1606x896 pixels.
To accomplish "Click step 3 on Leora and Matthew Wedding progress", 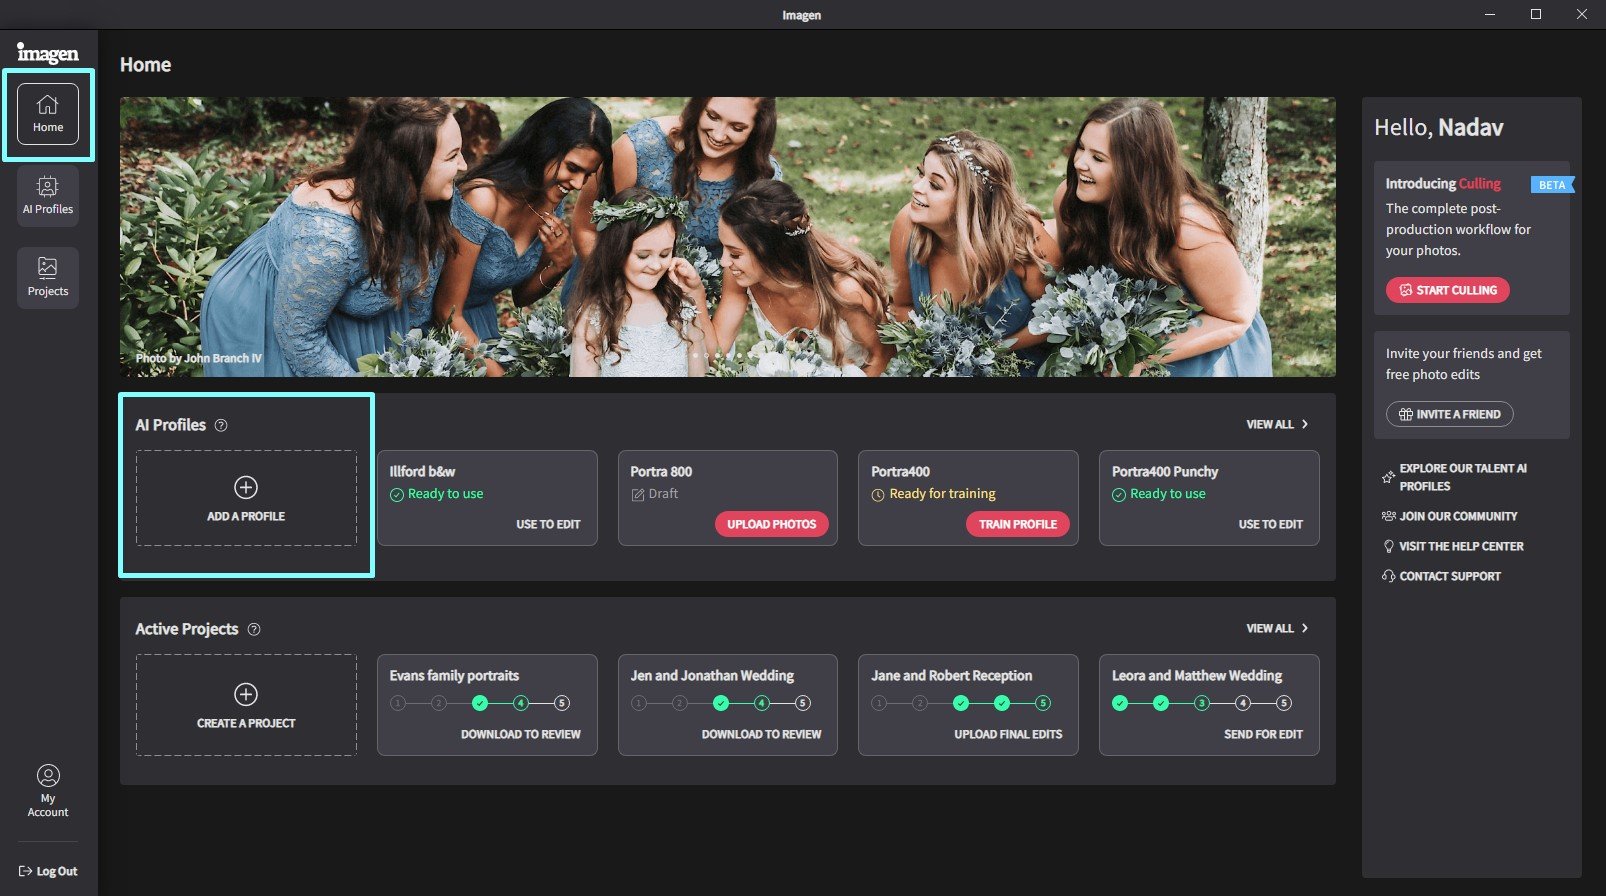I will coord(1202,703).
